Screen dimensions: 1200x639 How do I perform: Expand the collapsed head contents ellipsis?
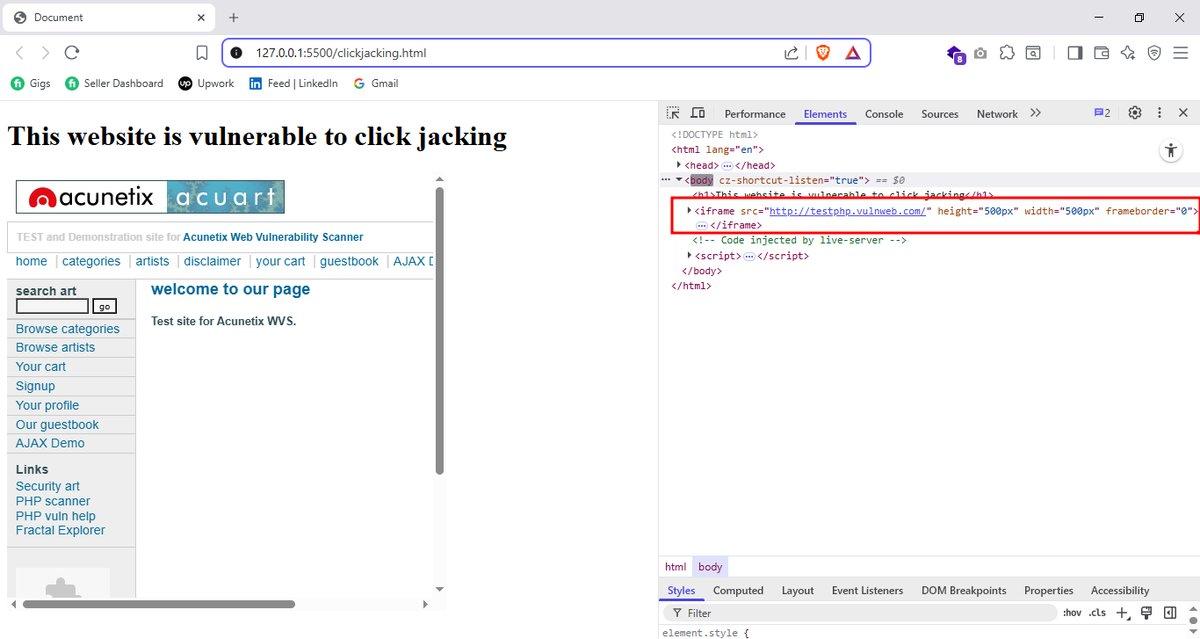[x=728, y=166]
